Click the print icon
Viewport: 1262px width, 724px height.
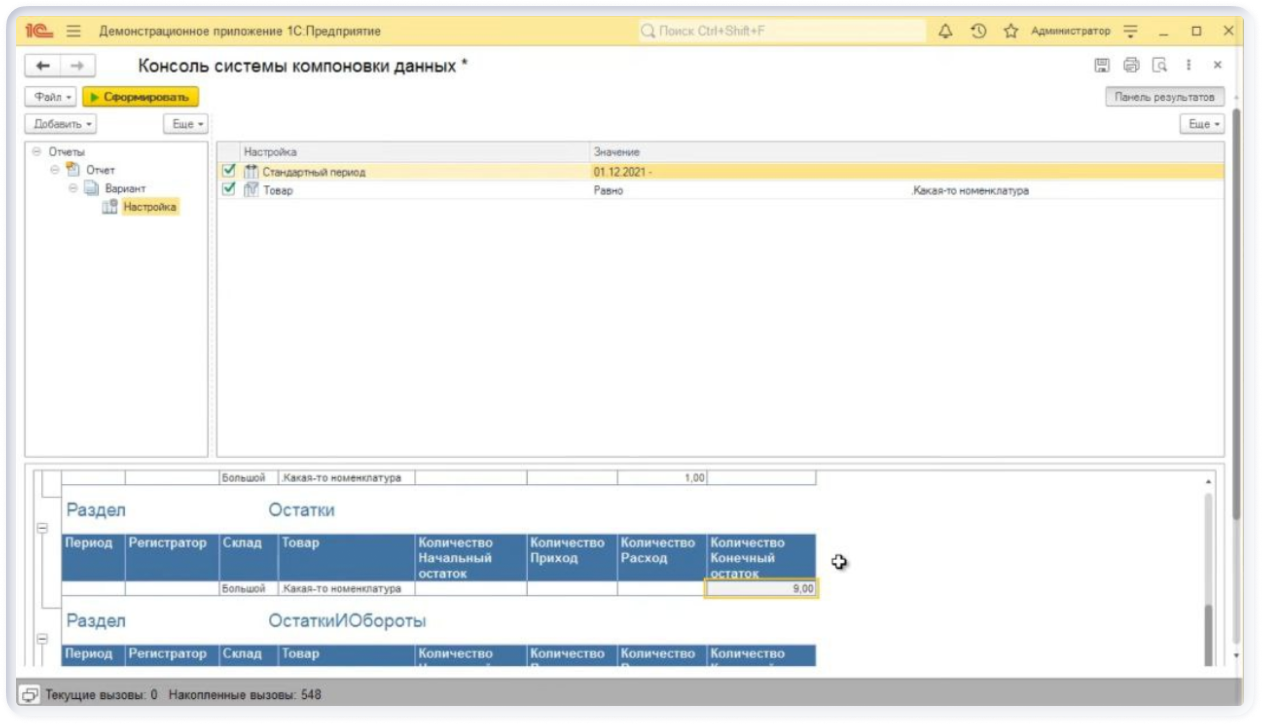pyautogui.click(x=1131, y=65)
